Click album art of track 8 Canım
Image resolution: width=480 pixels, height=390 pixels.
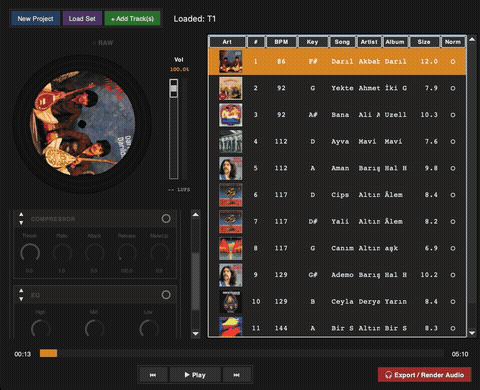point(230,248)
